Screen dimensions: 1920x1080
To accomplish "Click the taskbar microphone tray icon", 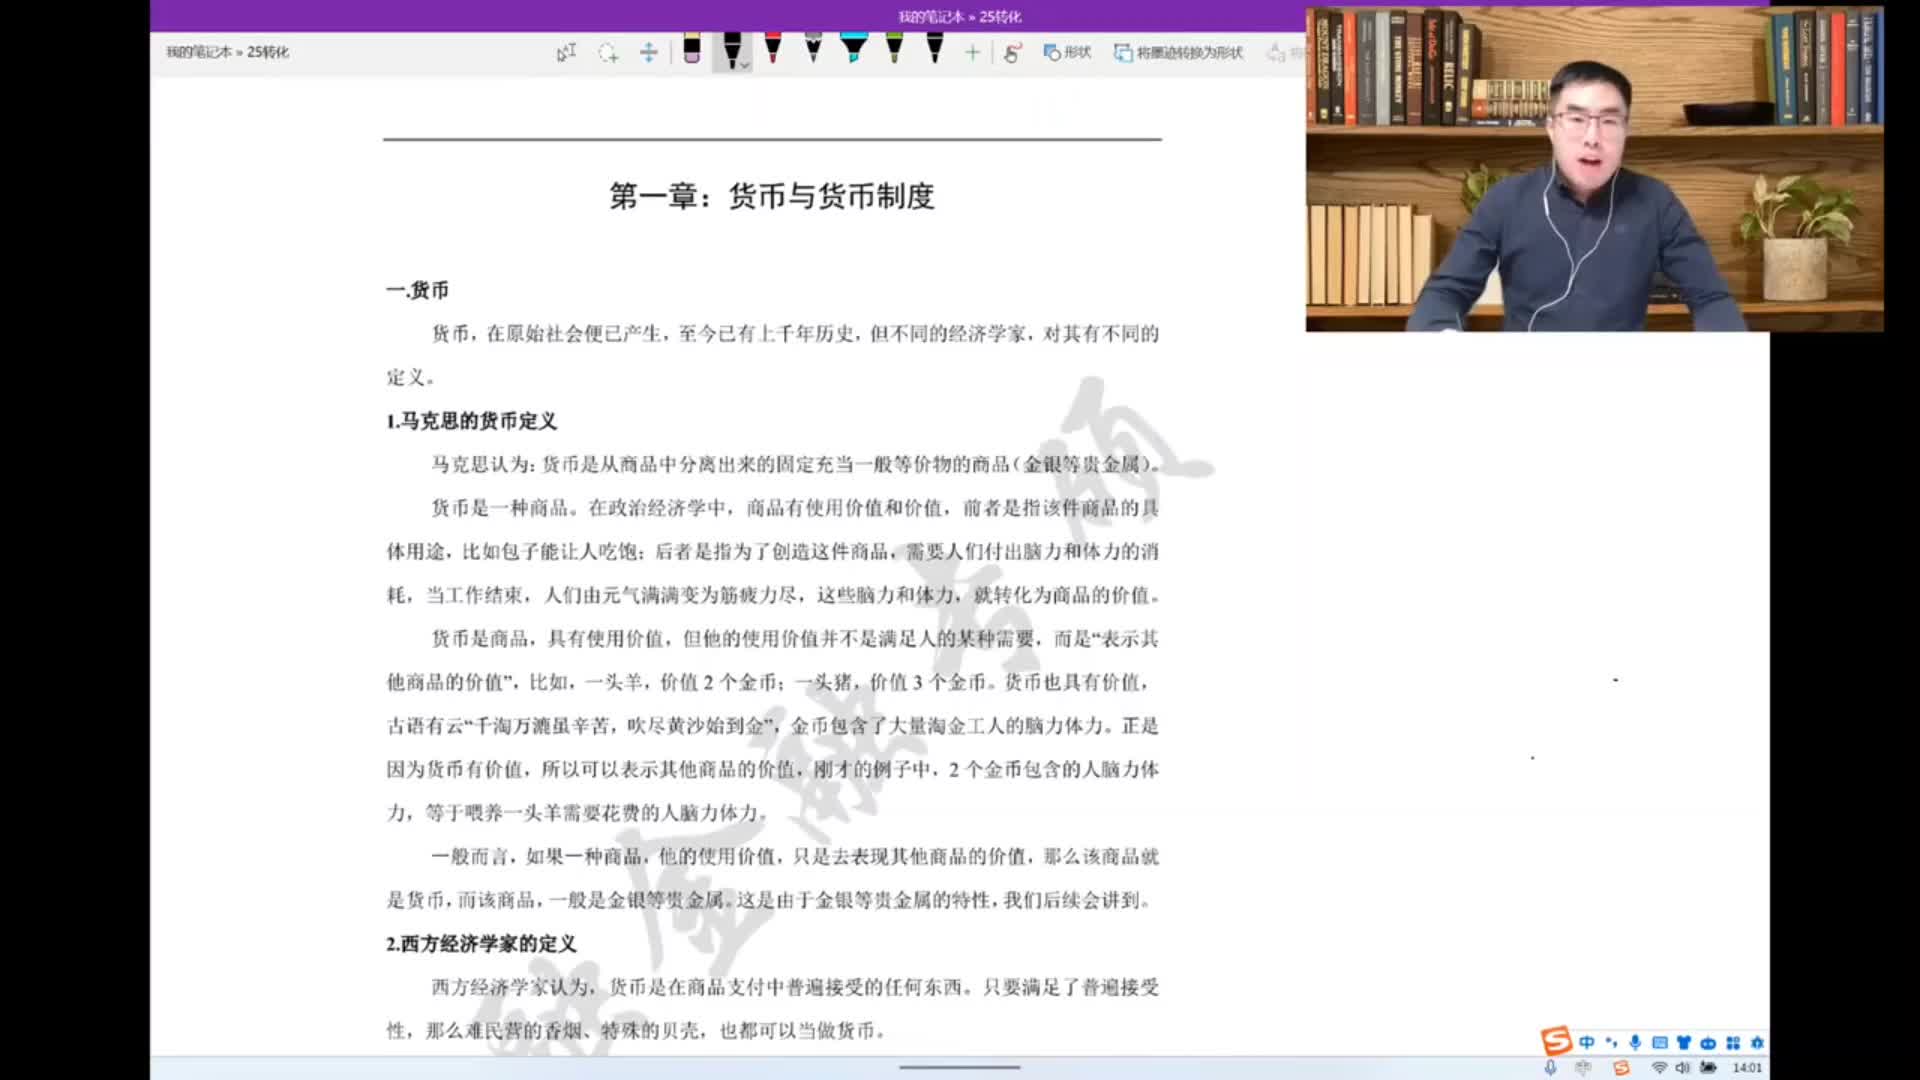I will tap(1550, 1068).
